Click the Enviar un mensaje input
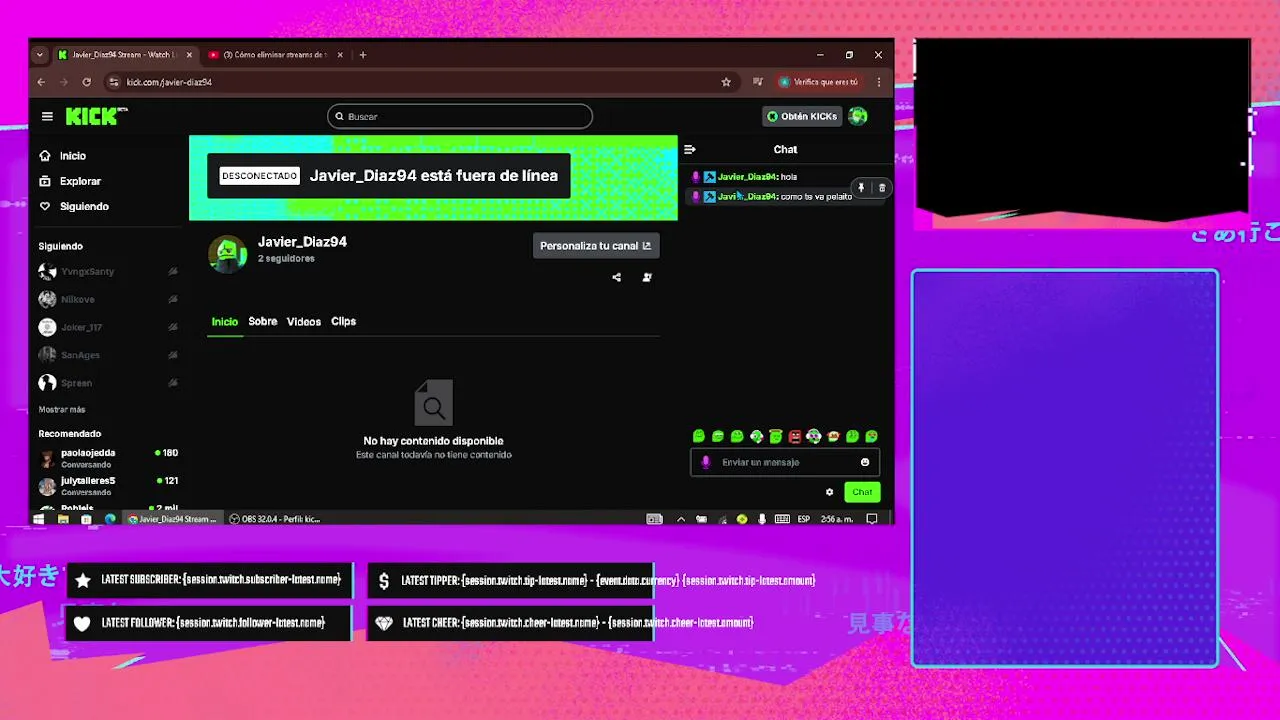Viewport: 1280px width, 720px height. click(x=785, y=462)
